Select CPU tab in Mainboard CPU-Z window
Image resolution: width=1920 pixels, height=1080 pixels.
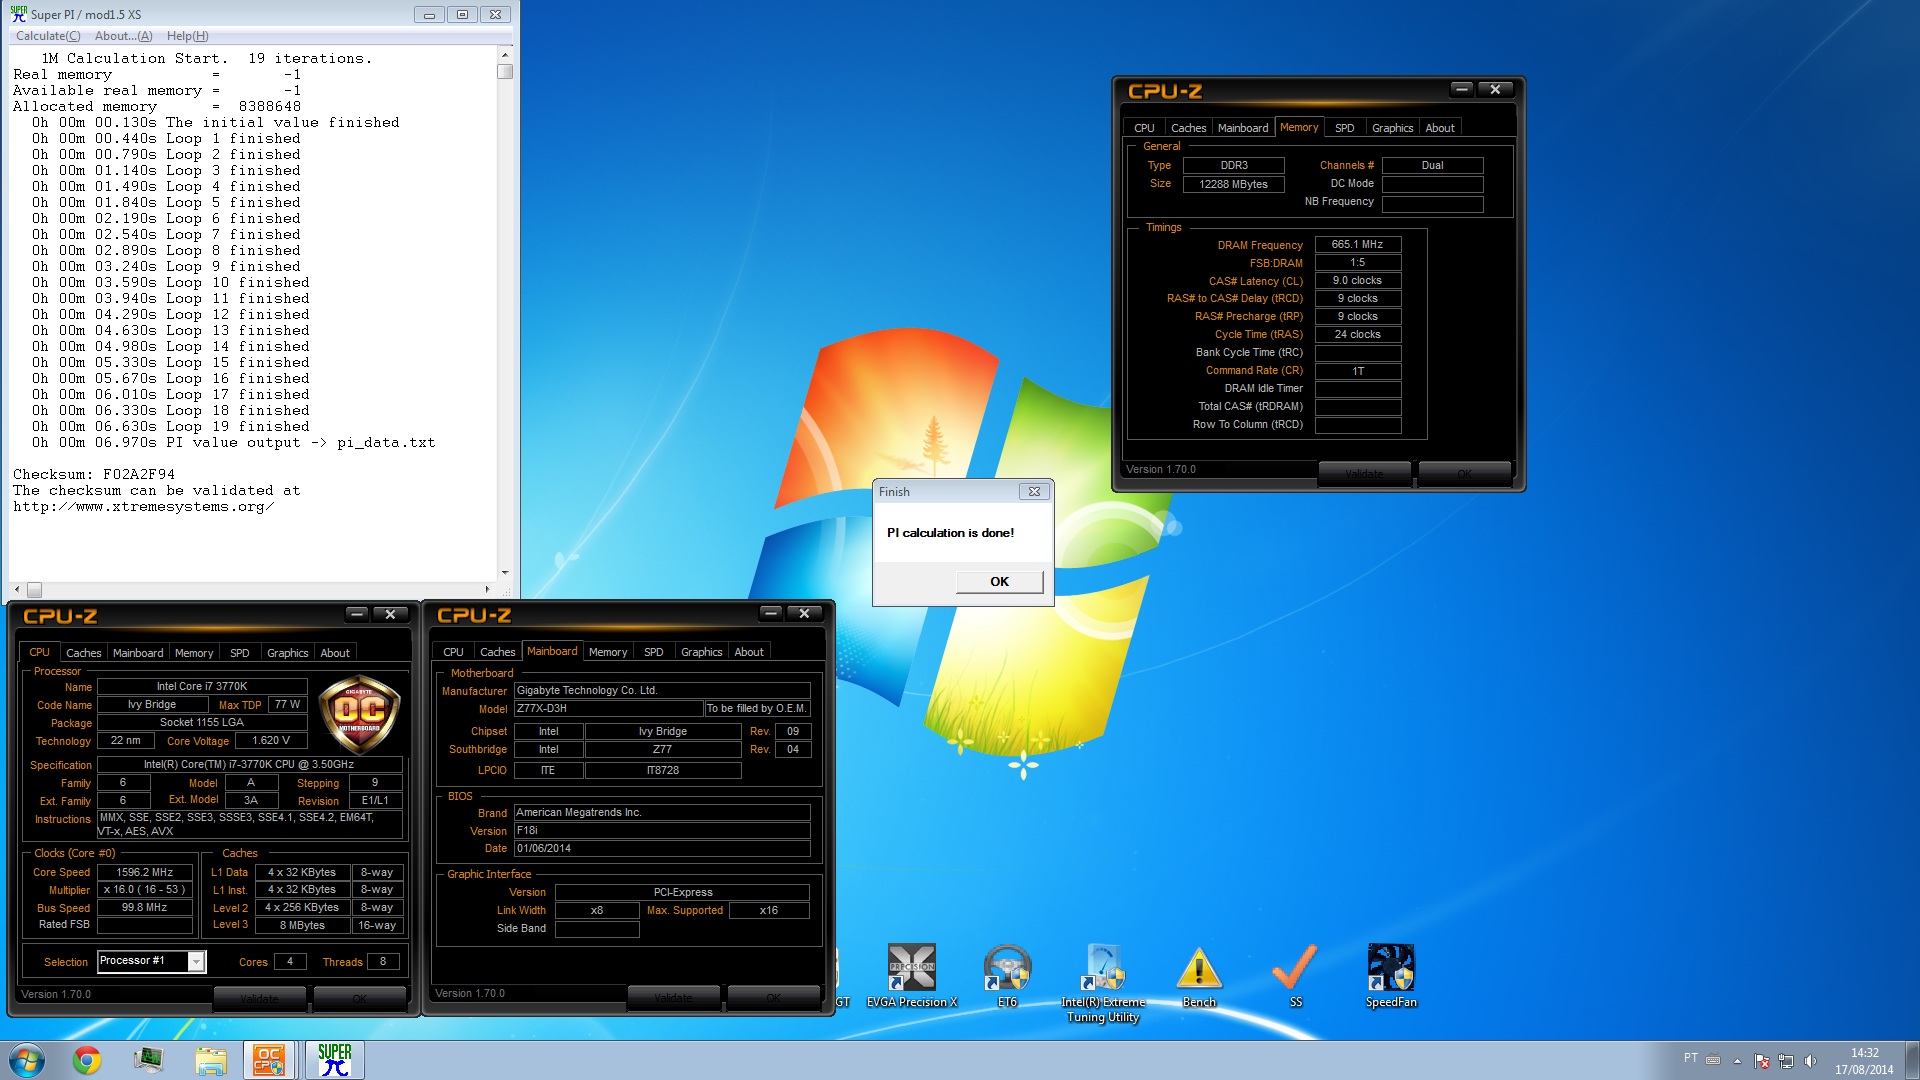coord(453,651)
